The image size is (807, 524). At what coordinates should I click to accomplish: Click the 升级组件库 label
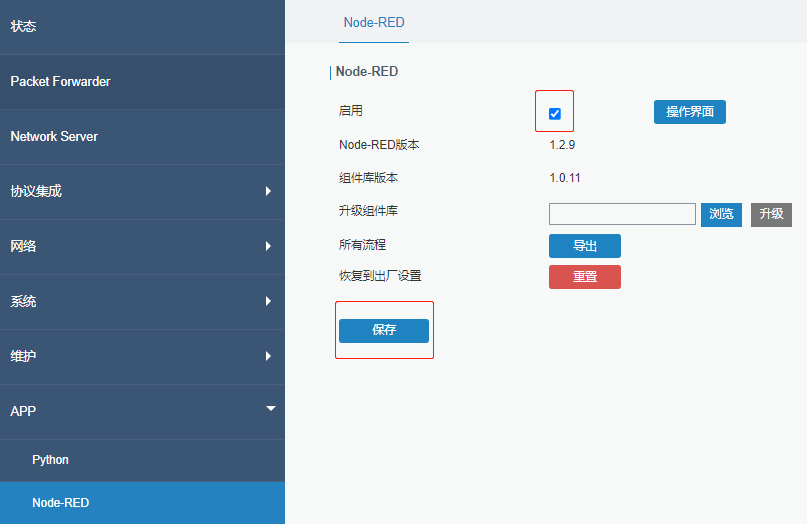368,211
